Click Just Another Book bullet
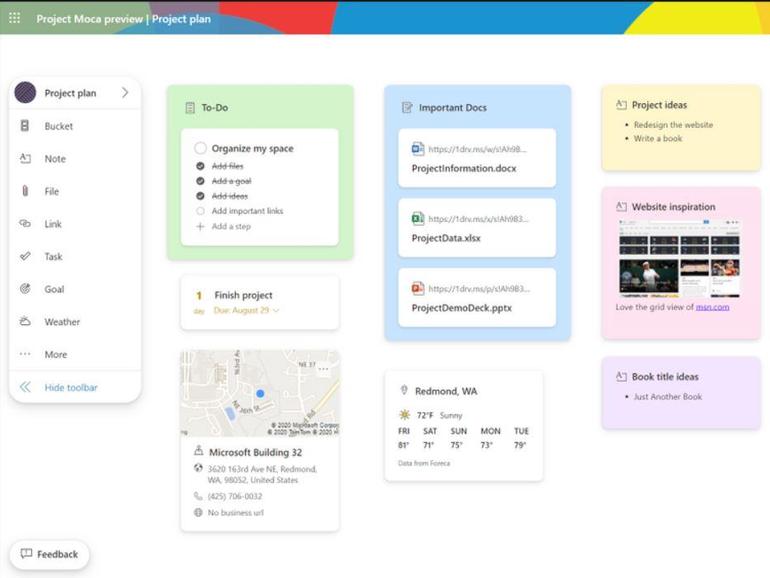 [667, 396]
